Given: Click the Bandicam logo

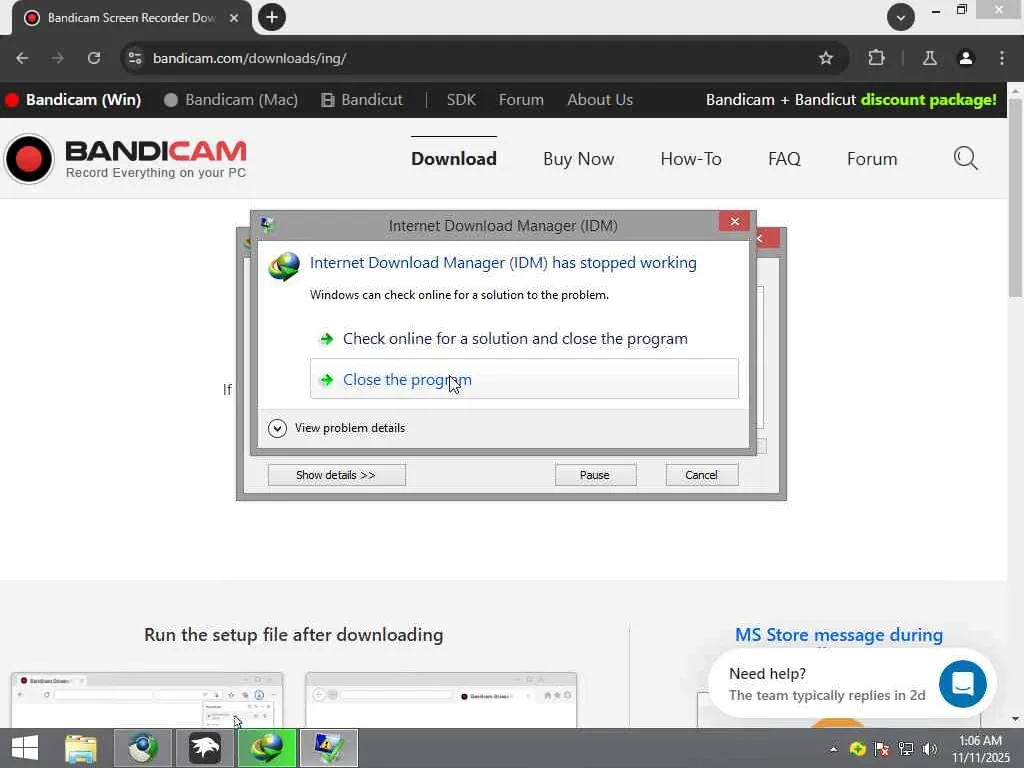Looking at the screenshot, I should tap(125, 159).
